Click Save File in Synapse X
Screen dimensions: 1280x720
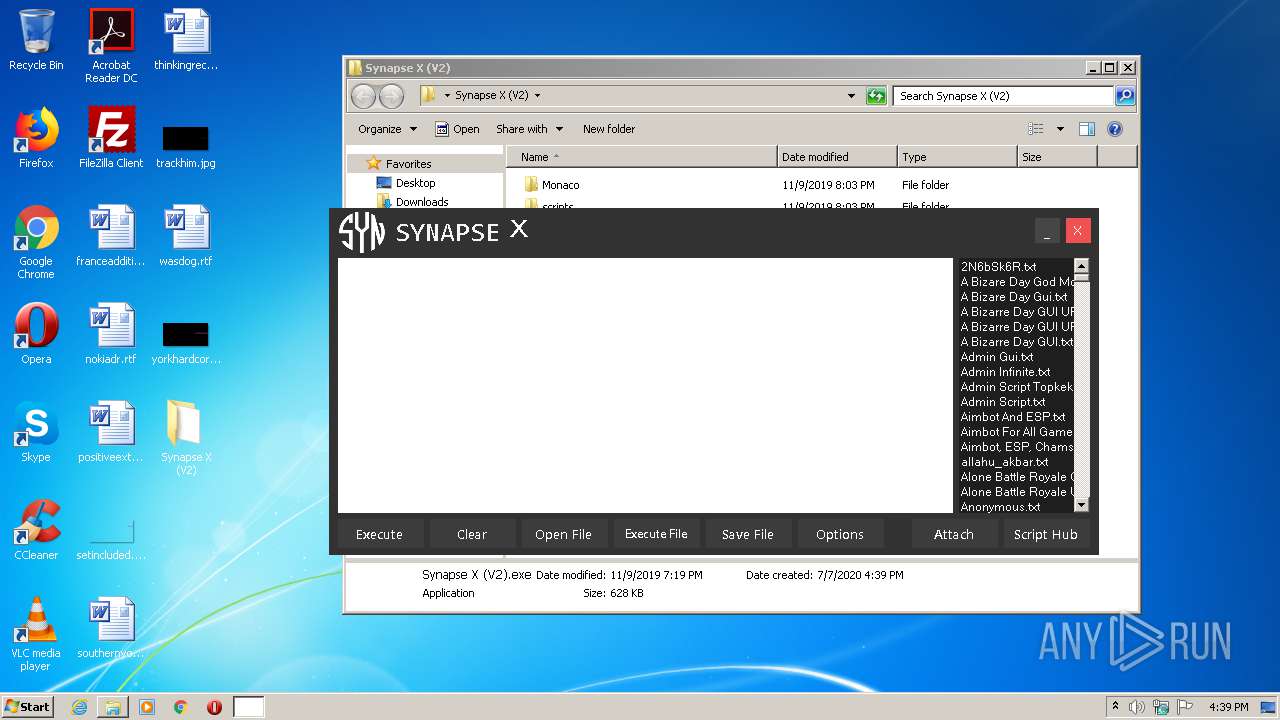(748, 534)
